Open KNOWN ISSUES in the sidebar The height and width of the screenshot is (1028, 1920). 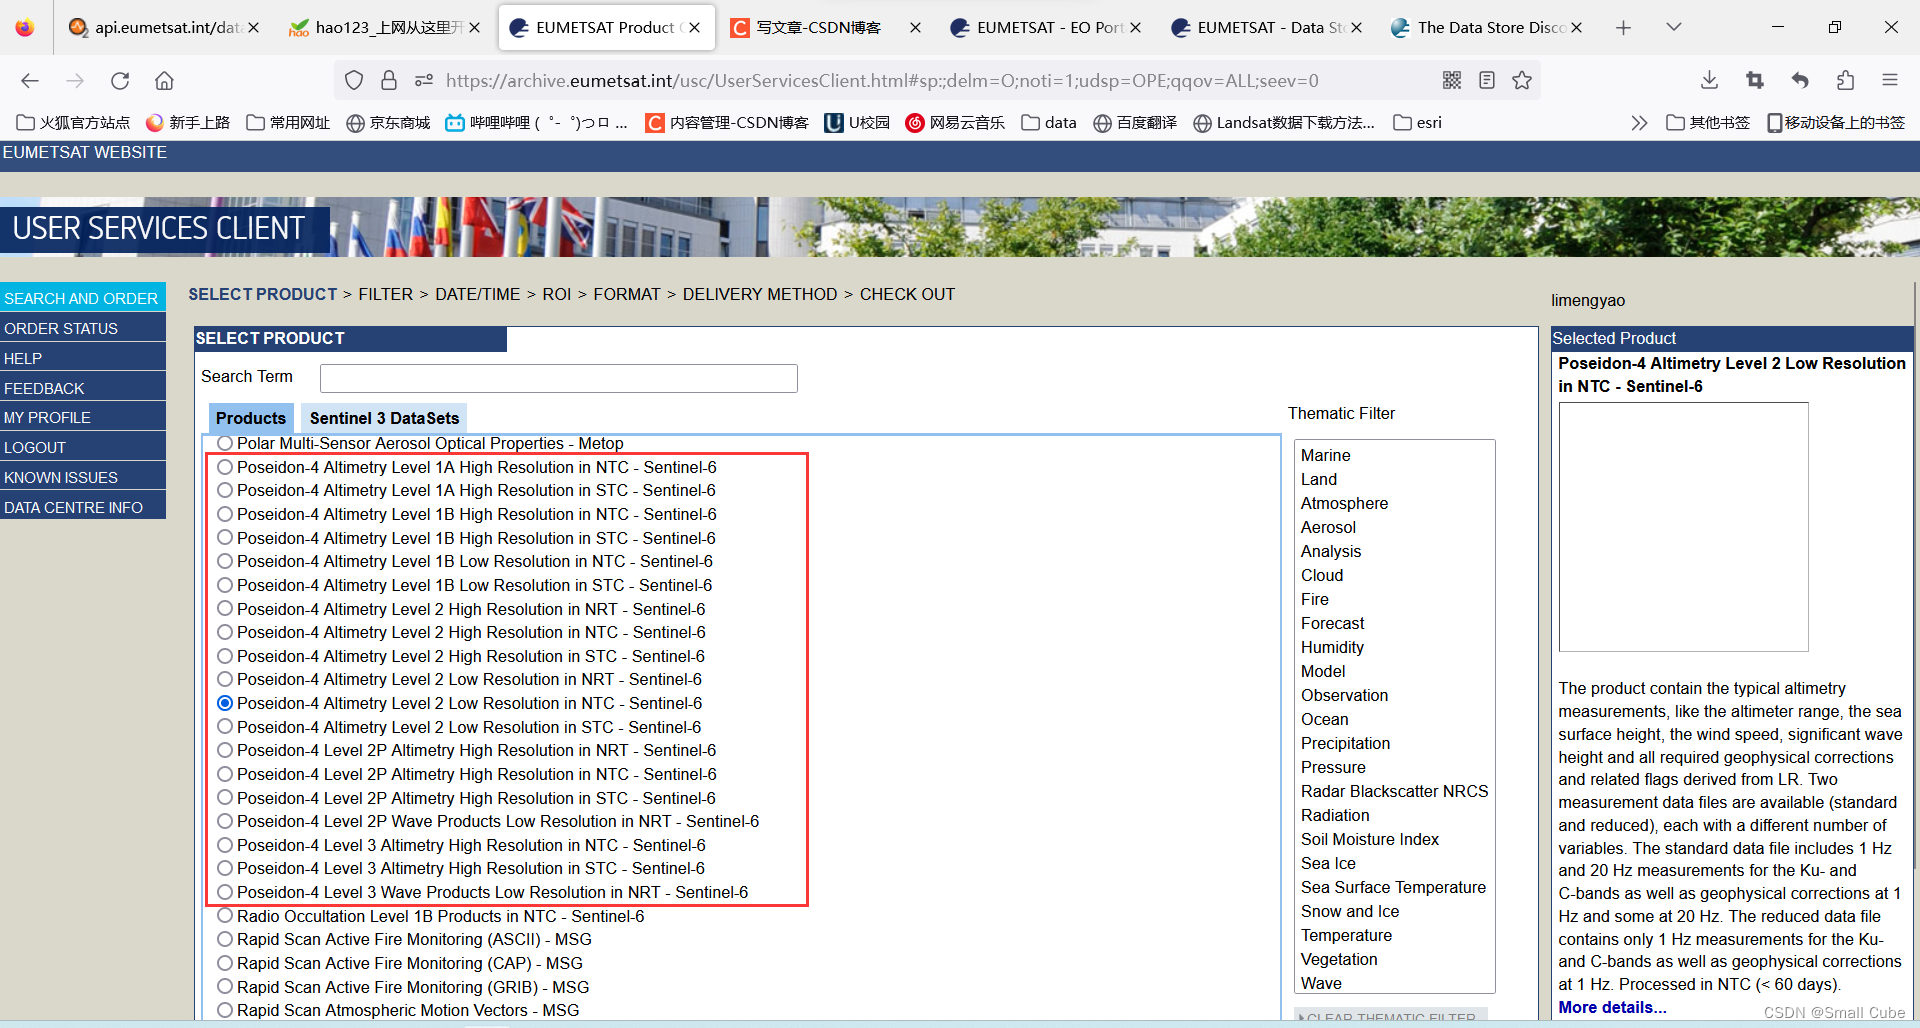point(83,477)
